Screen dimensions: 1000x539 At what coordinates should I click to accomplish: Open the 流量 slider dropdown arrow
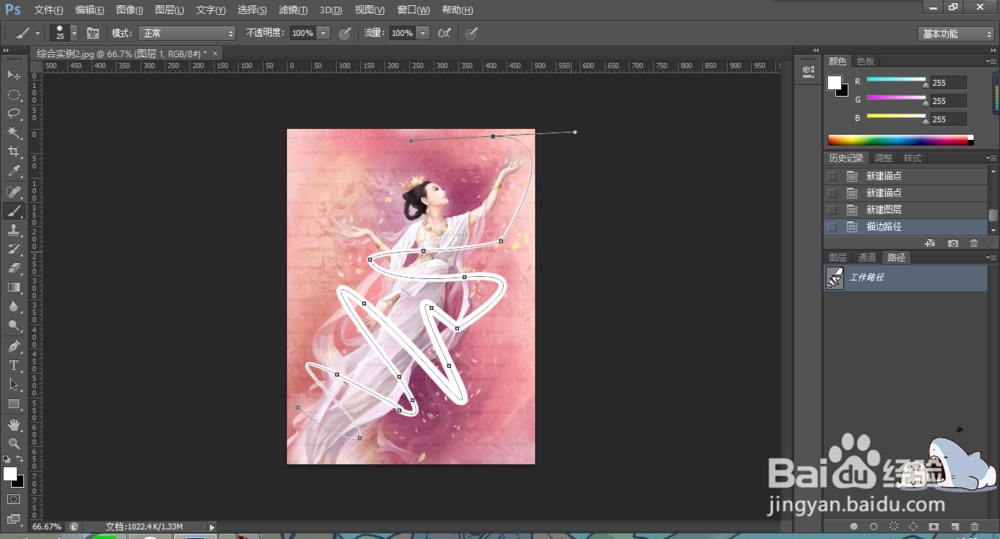[423, 33]
